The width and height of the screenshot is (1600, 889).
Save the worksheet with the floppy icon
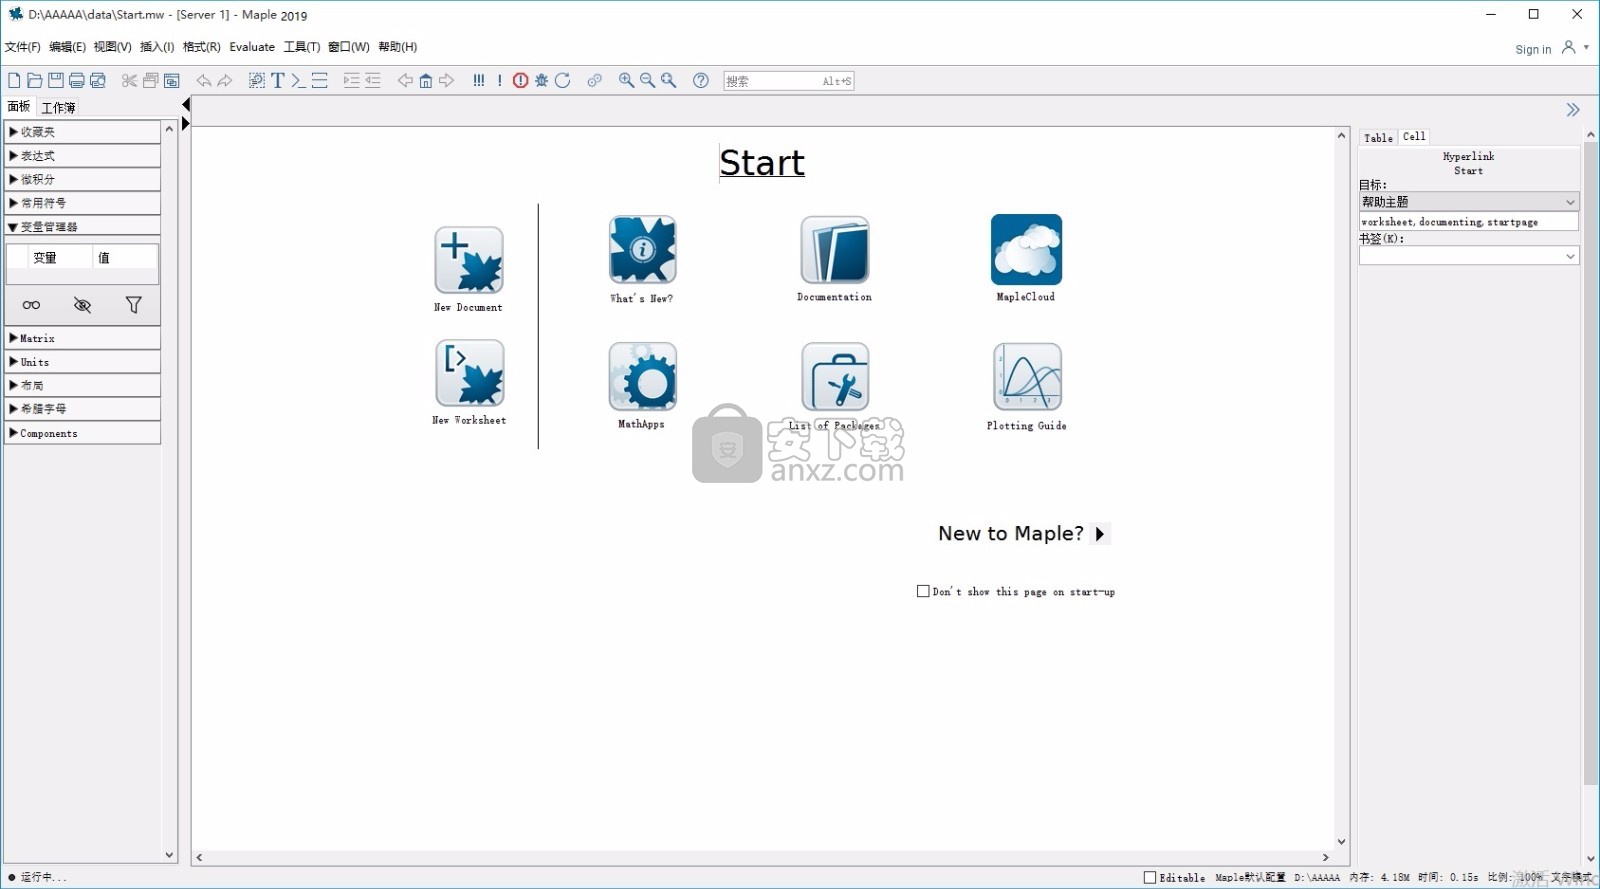(56, 80)
